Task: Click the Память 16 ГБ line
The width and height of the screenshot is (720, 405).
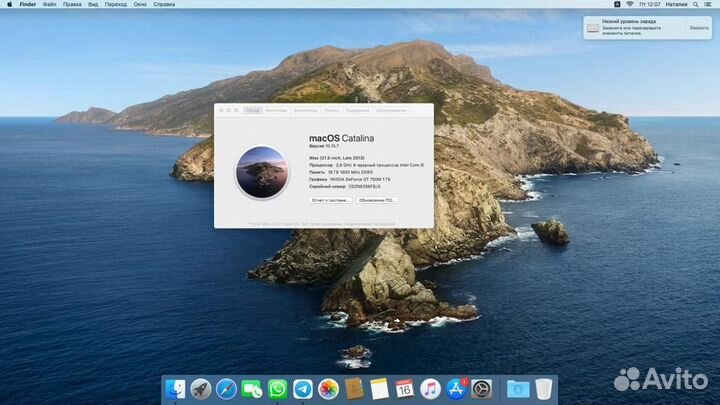Action: (341, 172)
